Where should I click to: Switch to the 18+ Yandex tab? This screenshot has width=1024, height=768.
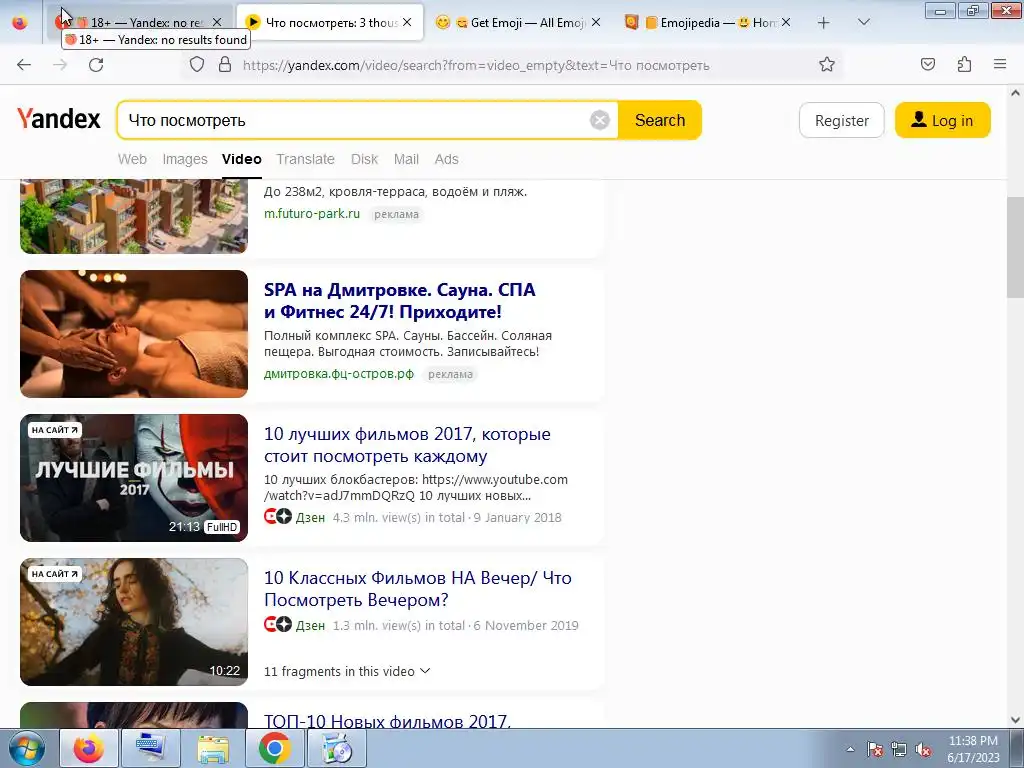coord(140,23)
